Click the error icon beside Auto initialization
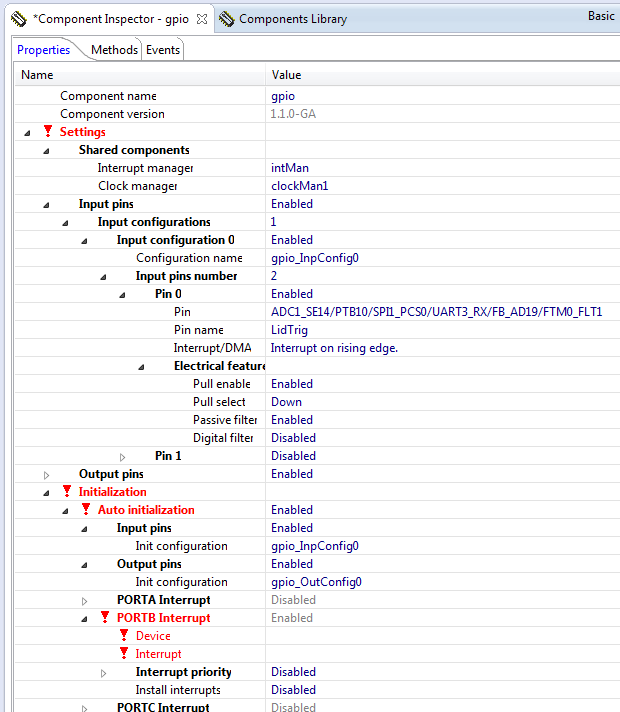The width and height of the screenshot is (620, 712). pyautogui.click(x=86, y=510)
